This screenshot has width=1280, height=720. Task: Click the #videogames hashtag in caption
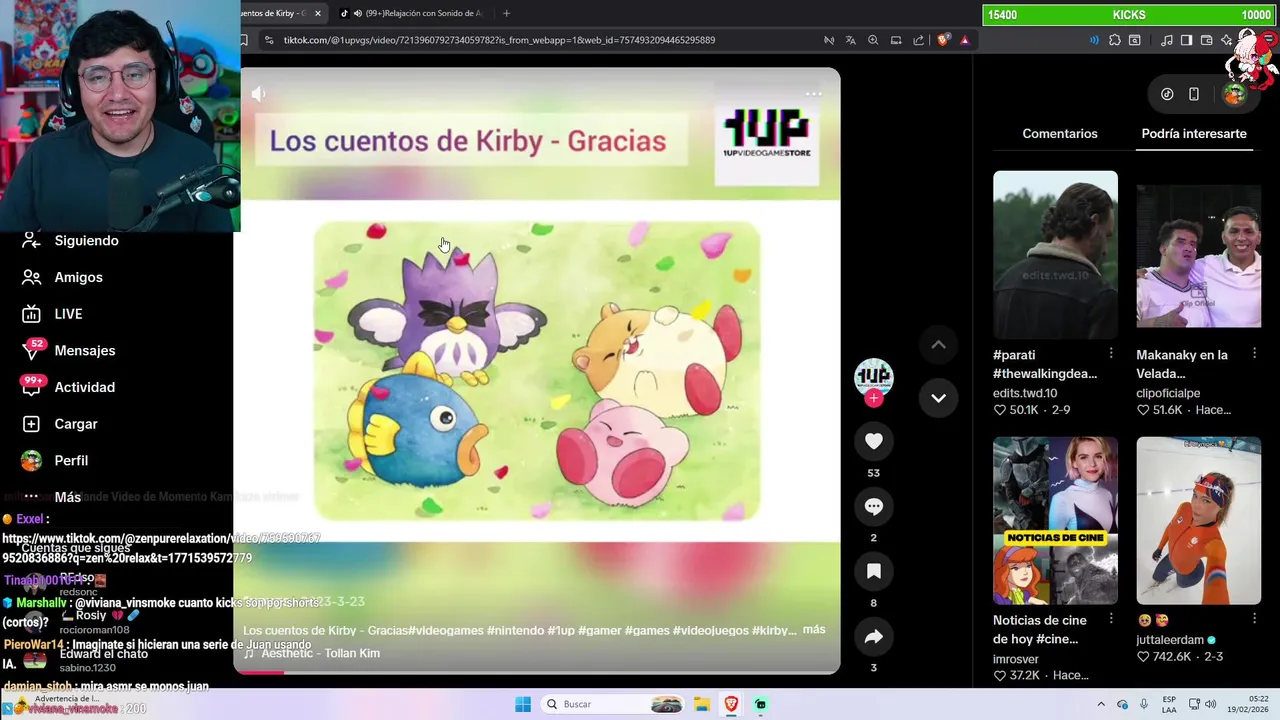pyautogui.click(x=446, y=630)
